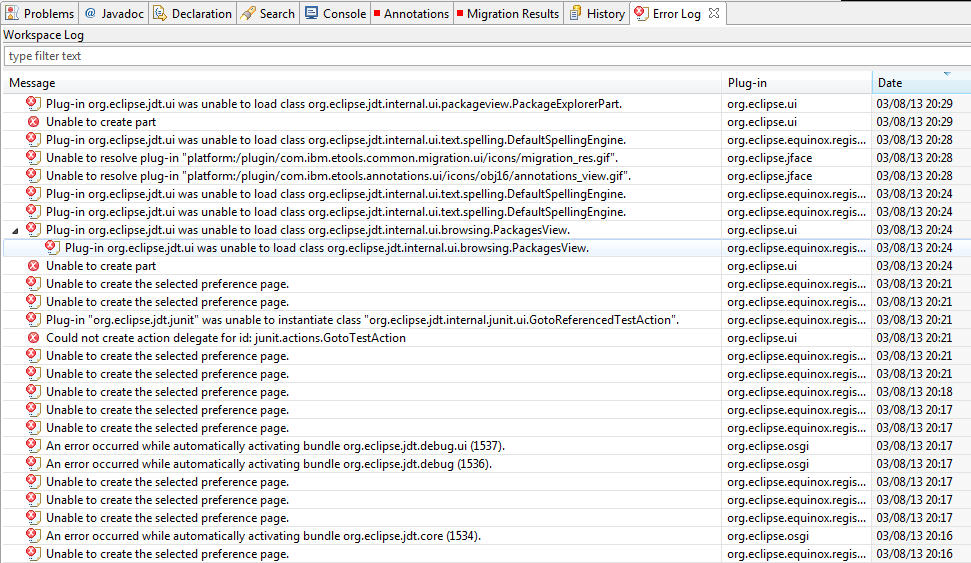Click error icon of jdt.core (1534) entry
The width and height of the screenshot is (971, 563).
coord(33,535)
